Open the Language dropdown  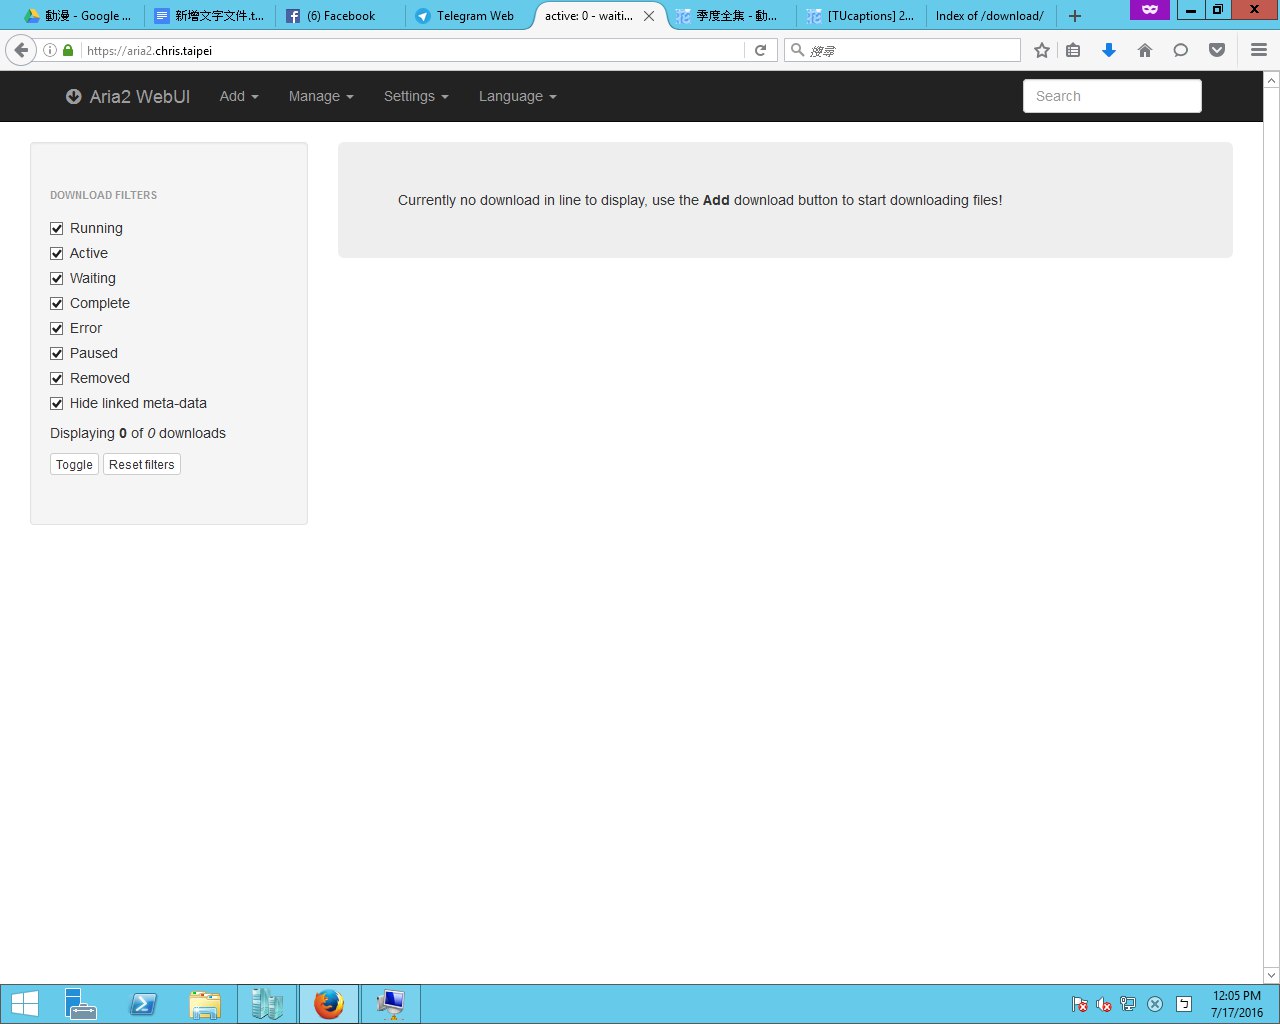click(x=517, y=96)
